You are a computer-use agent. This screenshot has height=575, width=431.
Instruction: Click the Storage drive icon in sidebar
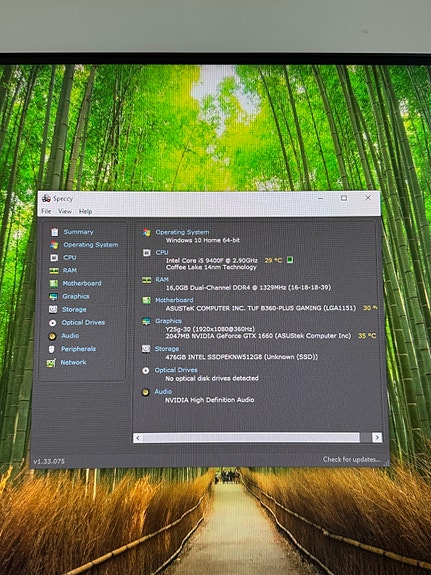[x=53, y=310]
